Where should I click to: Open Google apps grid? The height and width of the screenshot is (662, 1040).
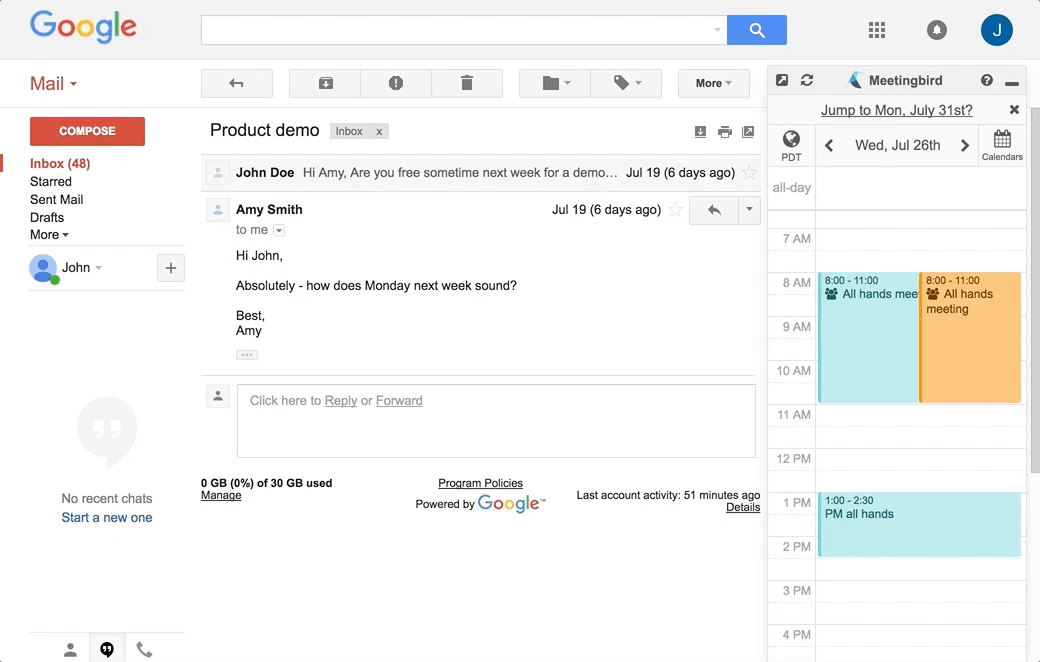click(x=877, y=30)
